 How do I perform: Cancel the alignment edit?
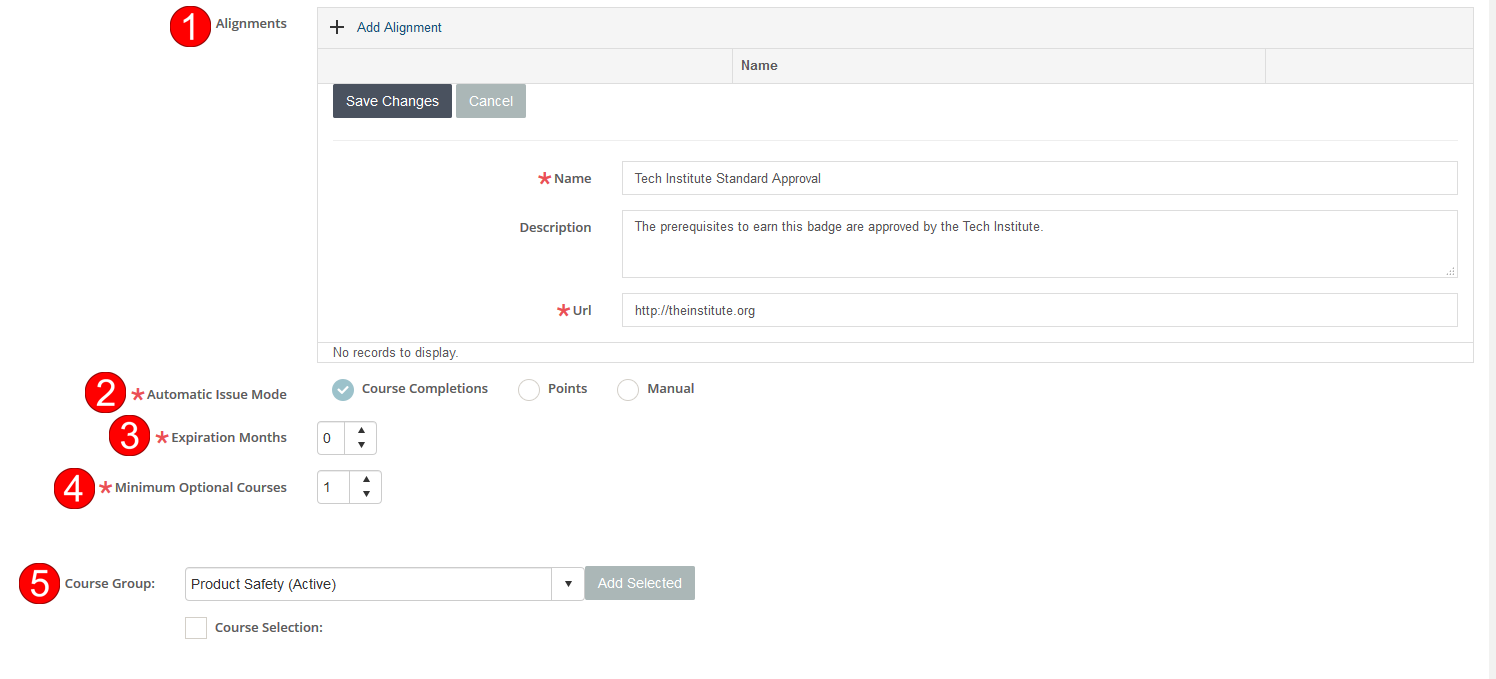click(491, 101)
